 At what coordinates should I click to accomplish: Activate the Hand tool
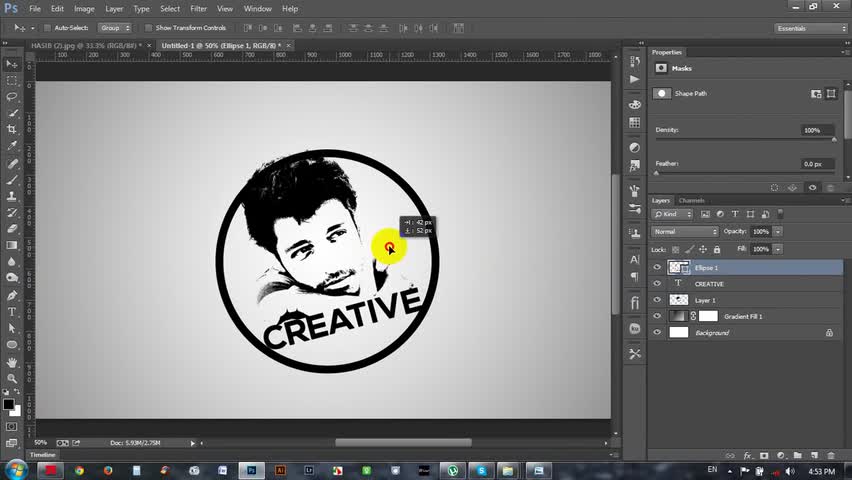(12, 361)
